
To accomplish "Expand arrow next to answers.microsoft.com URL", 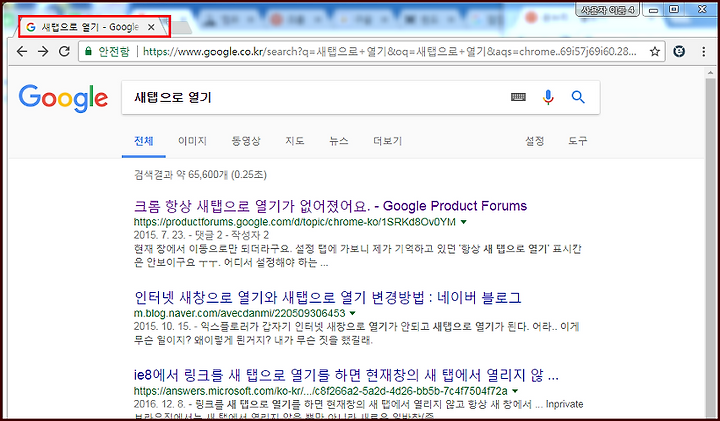I will coord(515,391).
